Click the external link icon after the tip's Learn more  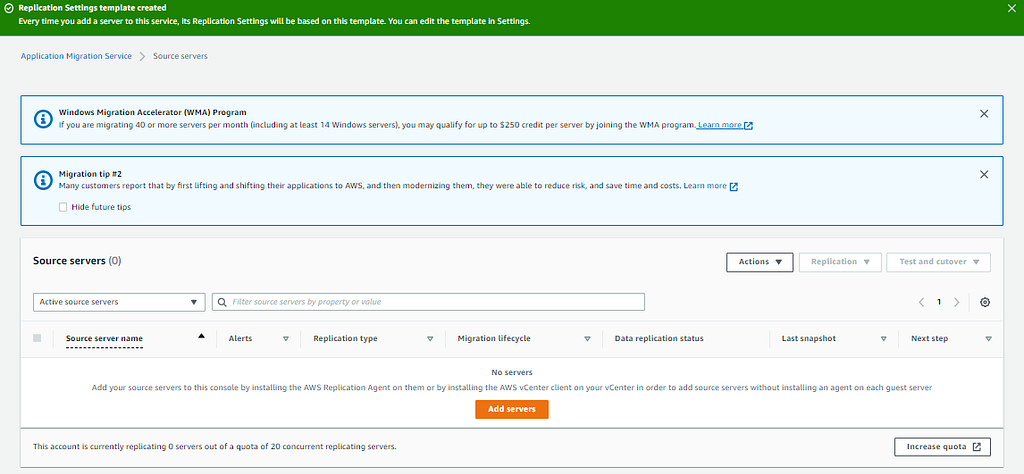click(733, 186)
